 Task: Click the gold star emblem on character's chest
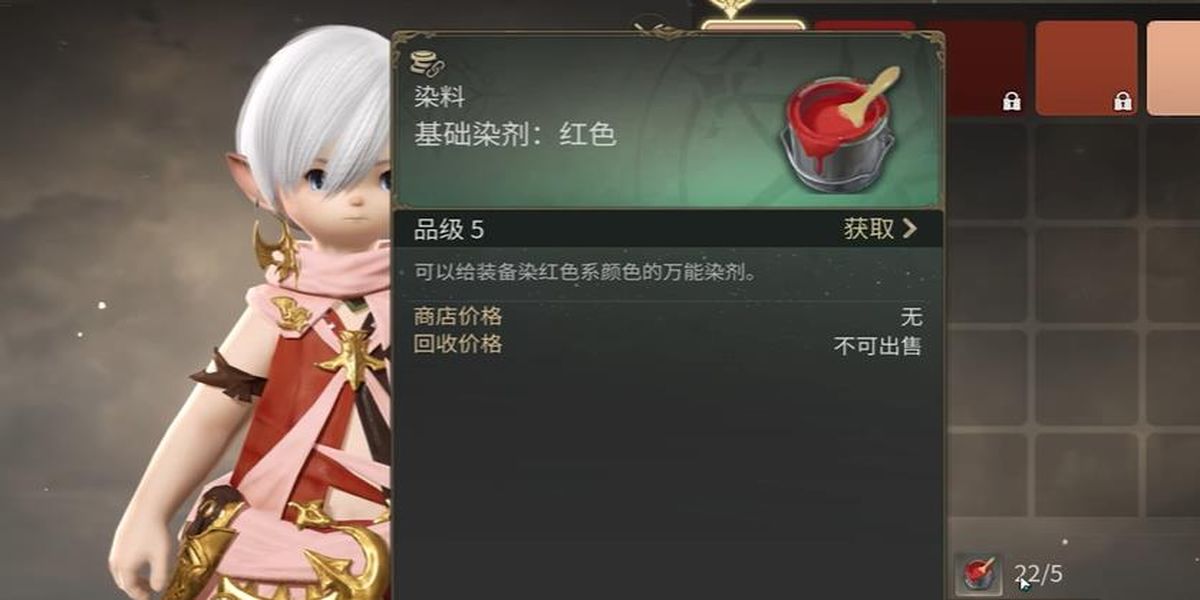pyautogui.click(x=353, y=355)
